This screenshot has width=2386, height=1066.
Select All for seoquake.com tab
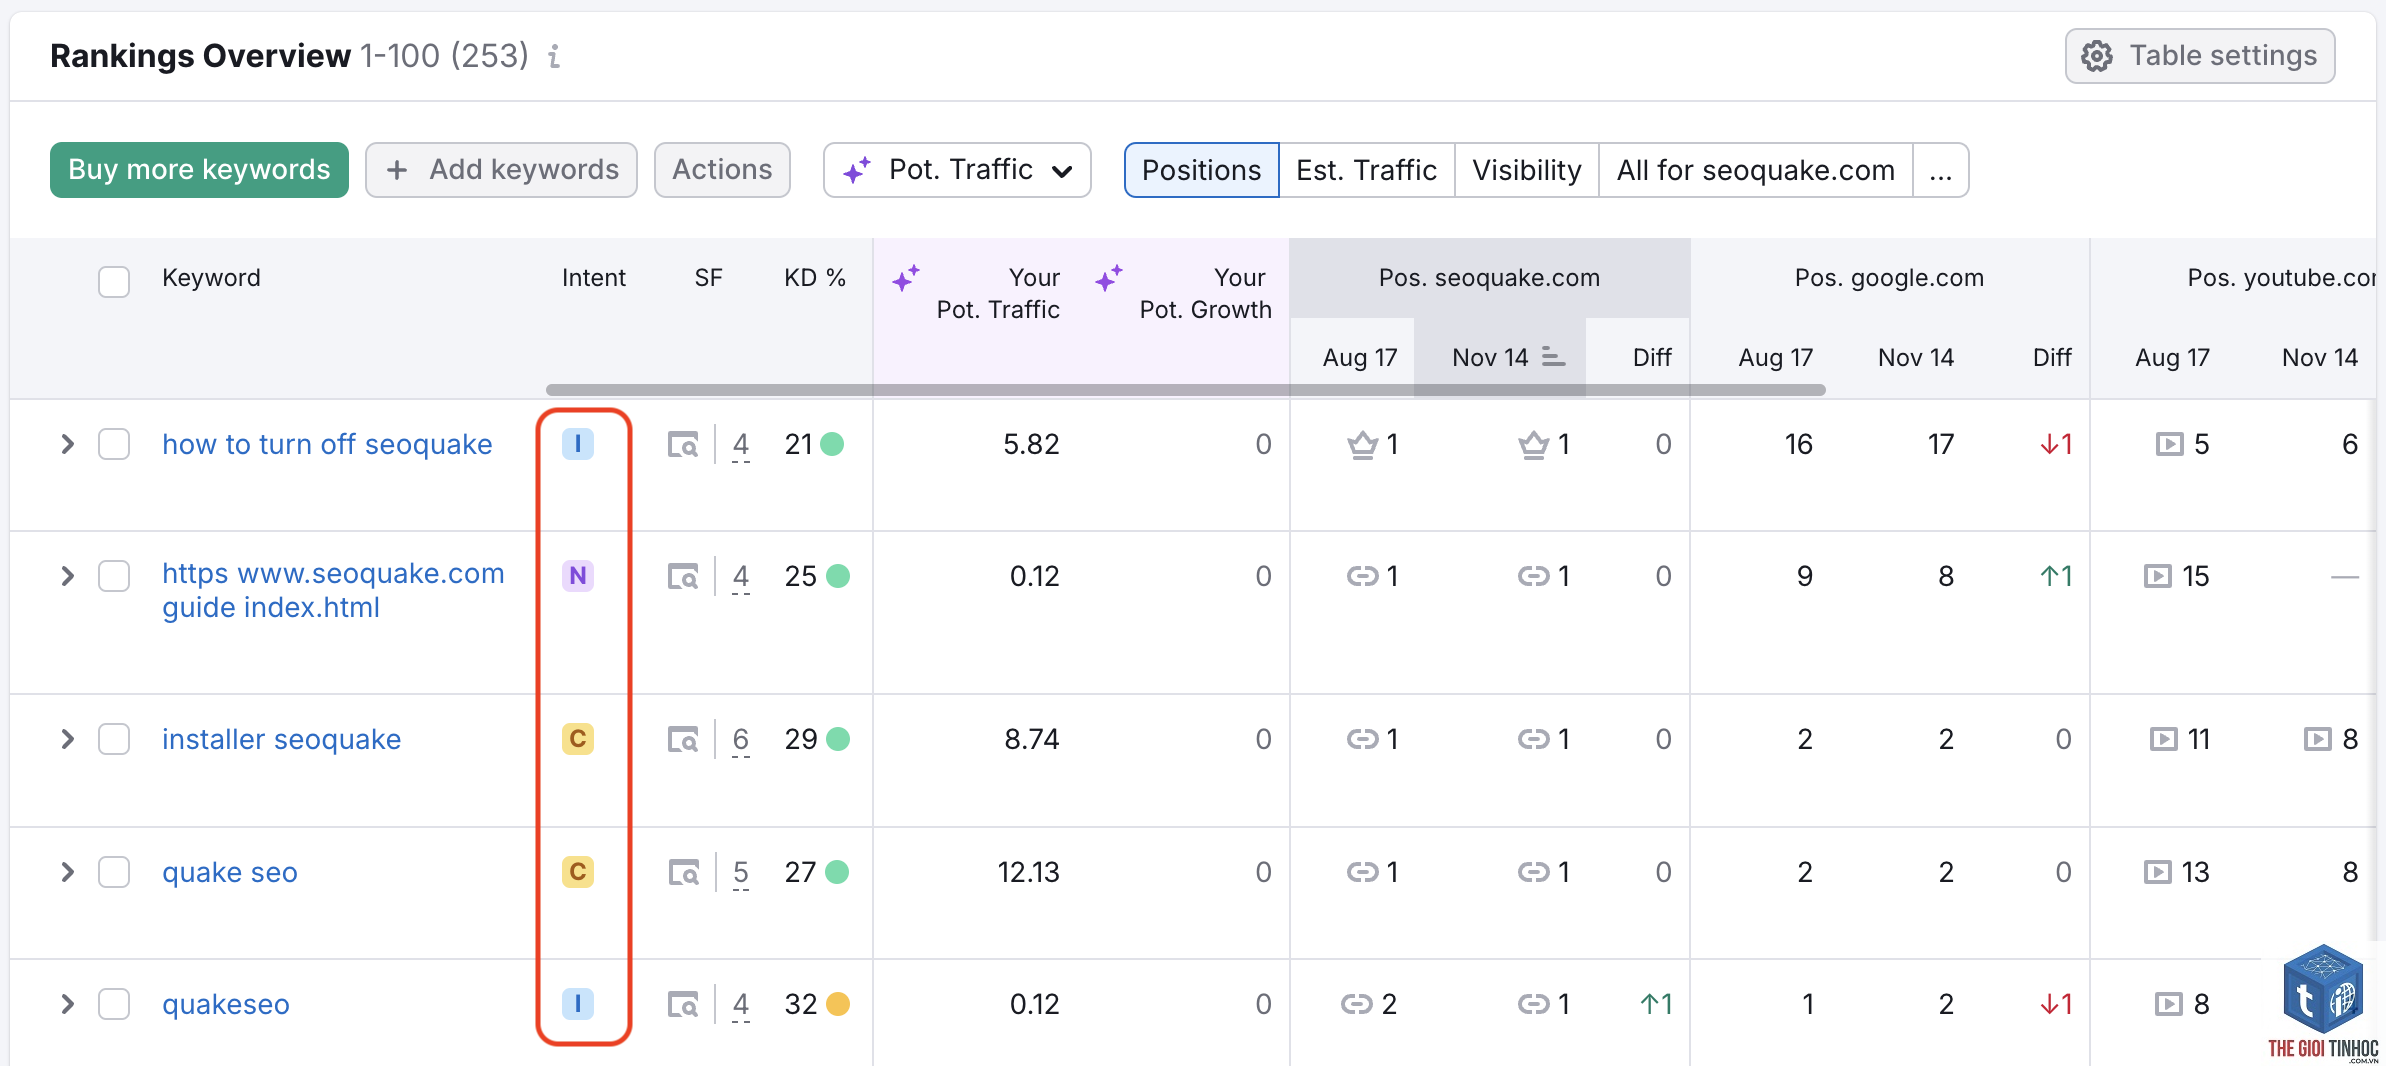(x=1756, y=170)
